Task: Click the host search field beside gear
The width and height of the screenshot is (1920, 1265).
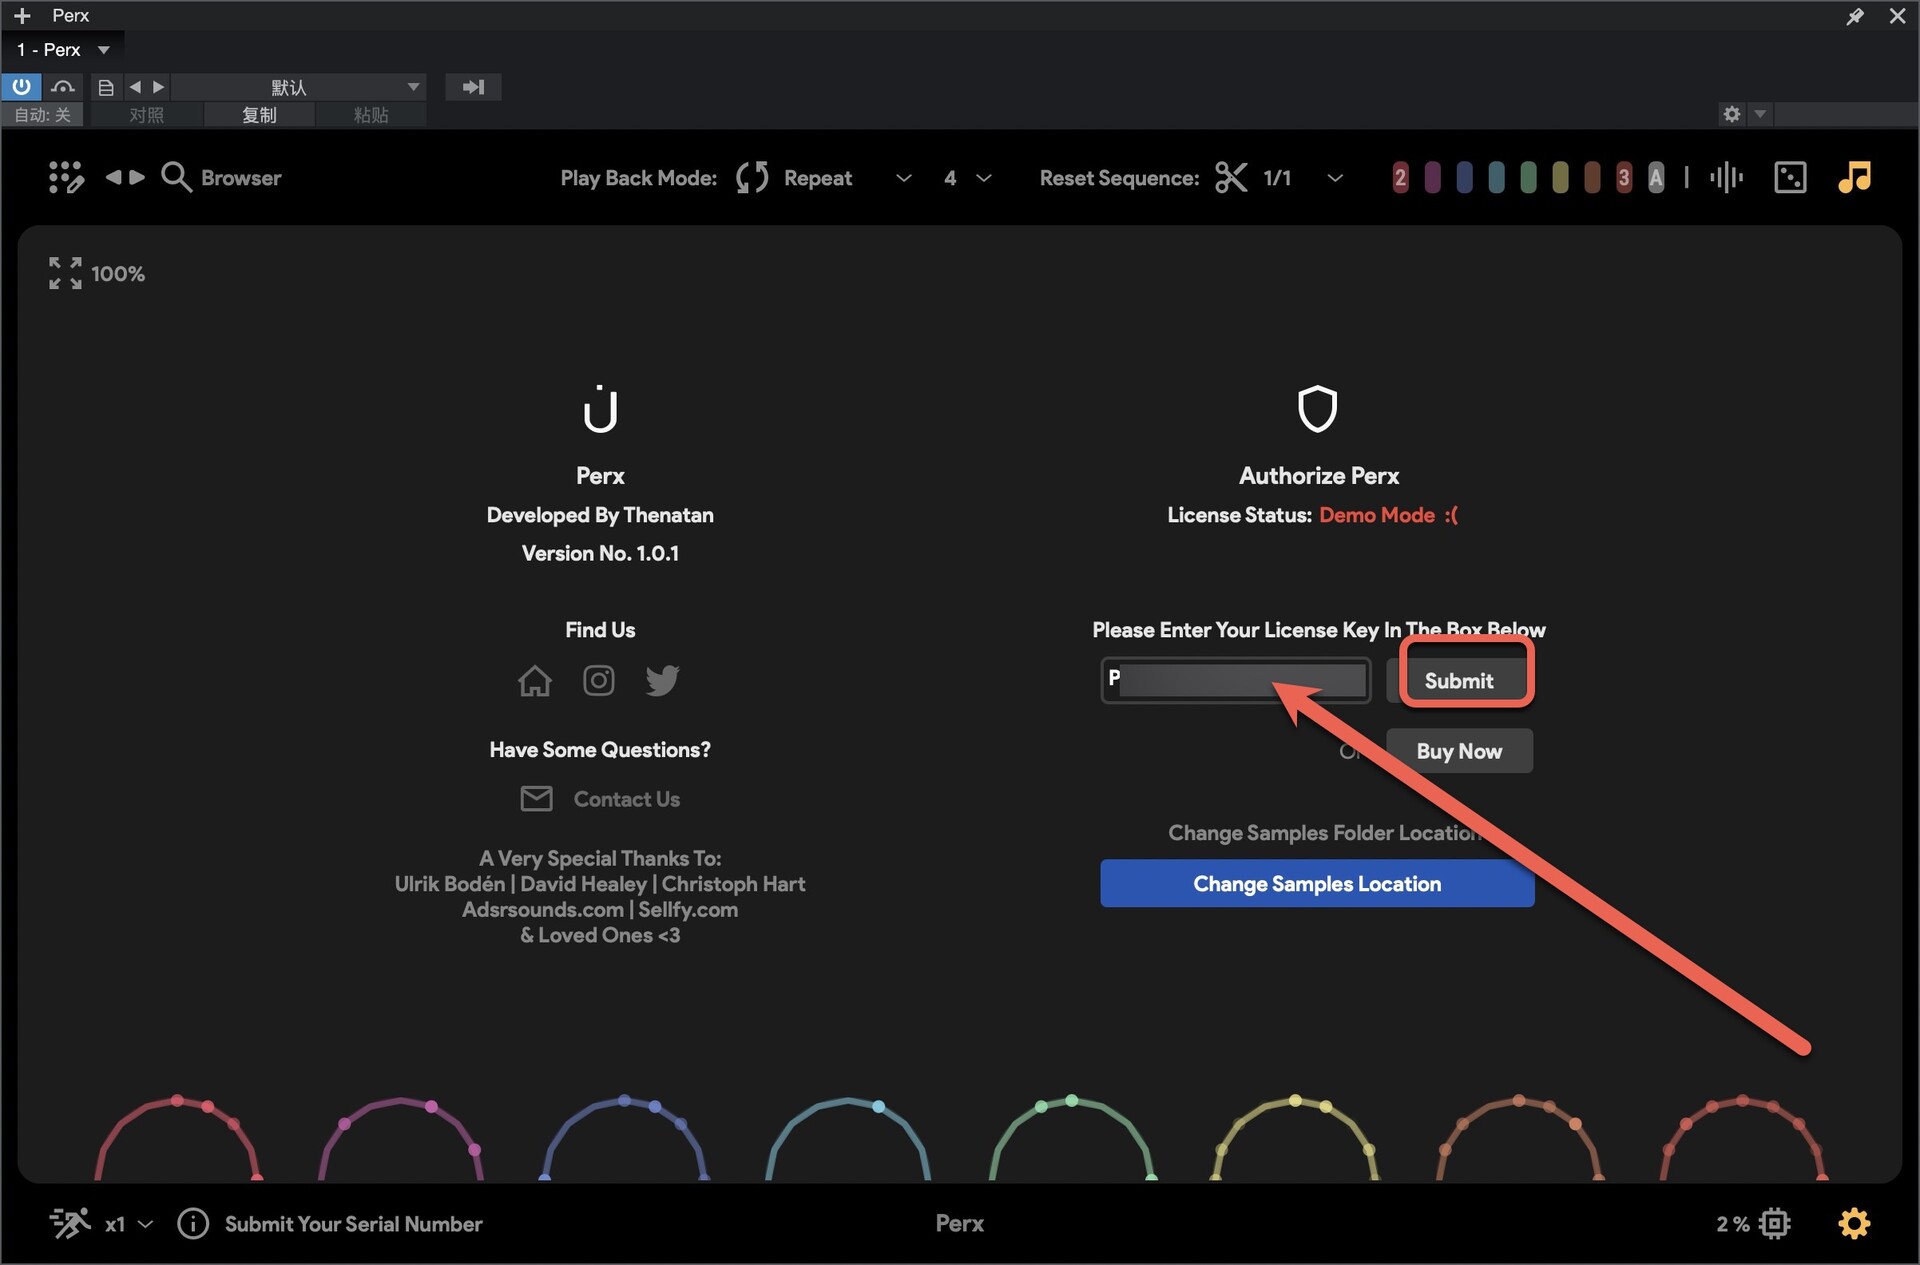Action: (x=1846, y=114)
